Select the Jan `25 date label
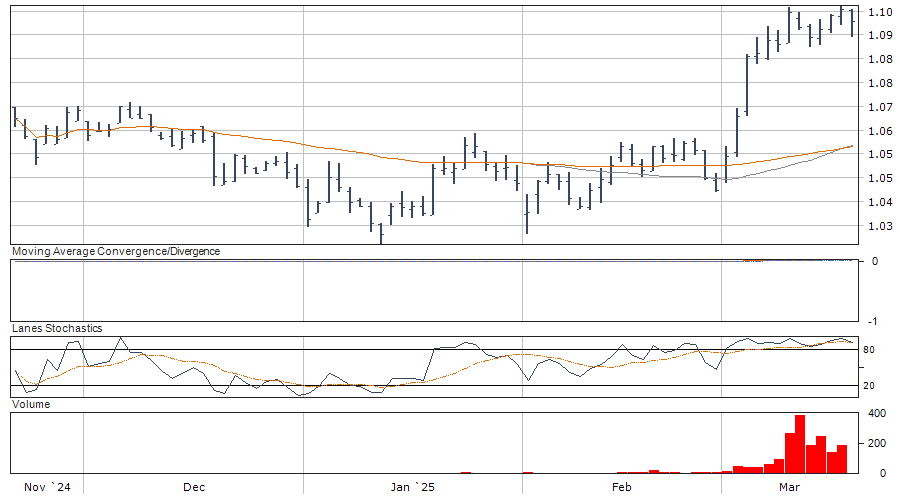Viewport: 900px width, 500px height. coord(412,488)
